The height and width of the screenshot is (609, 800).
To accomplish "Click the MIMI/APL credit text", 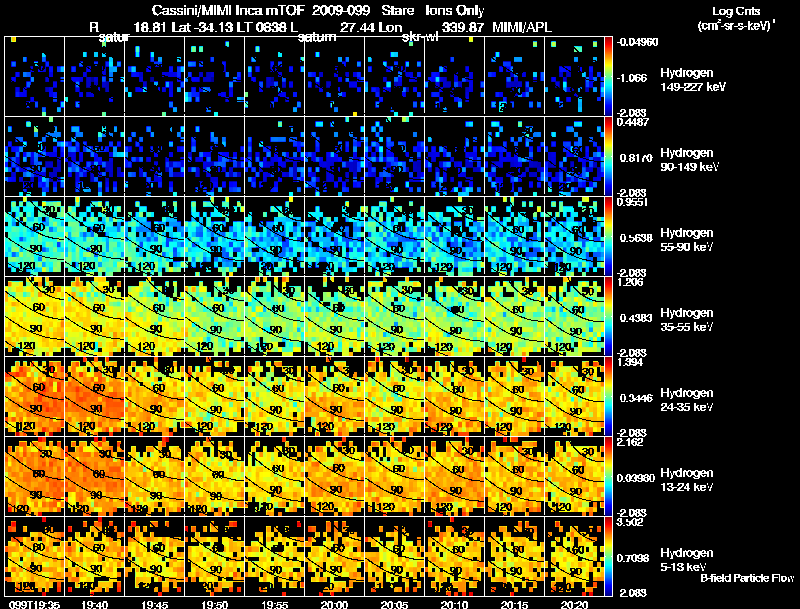I will pos(522,27).
